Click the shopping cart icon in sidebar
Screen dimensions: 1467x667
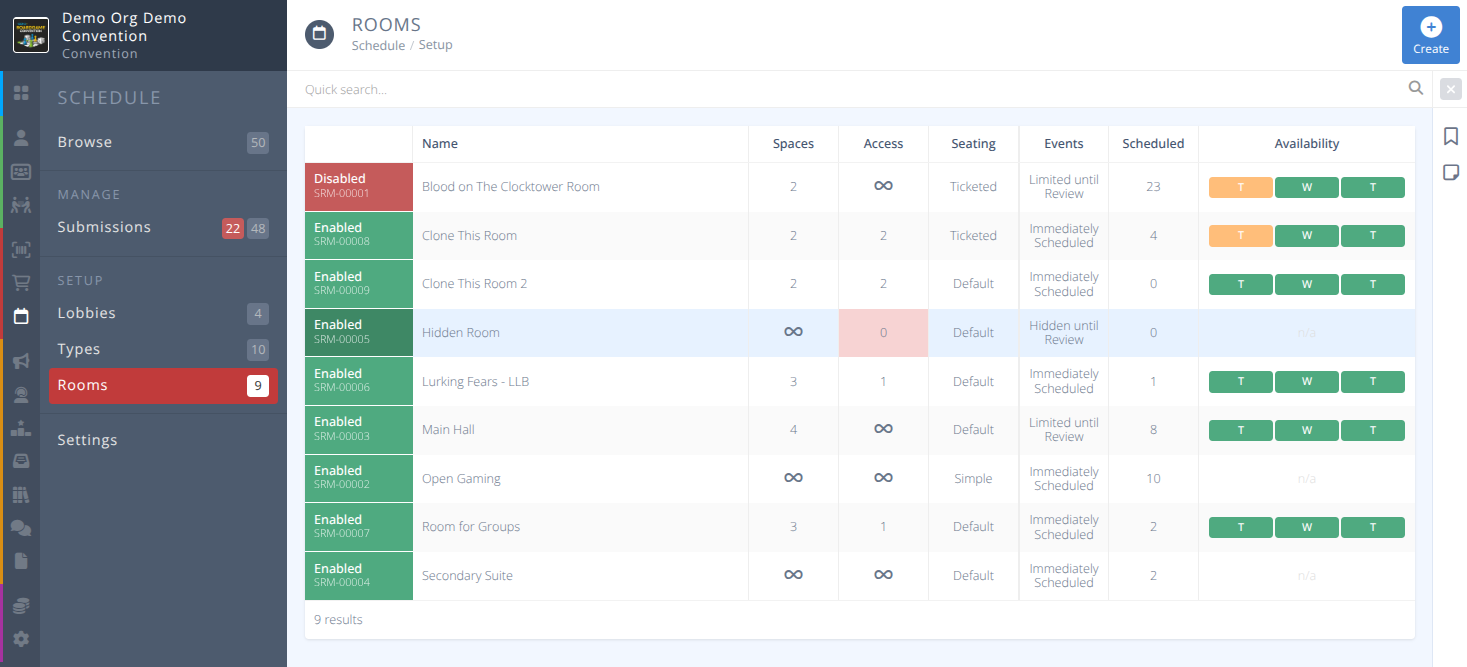click(21, 283)
